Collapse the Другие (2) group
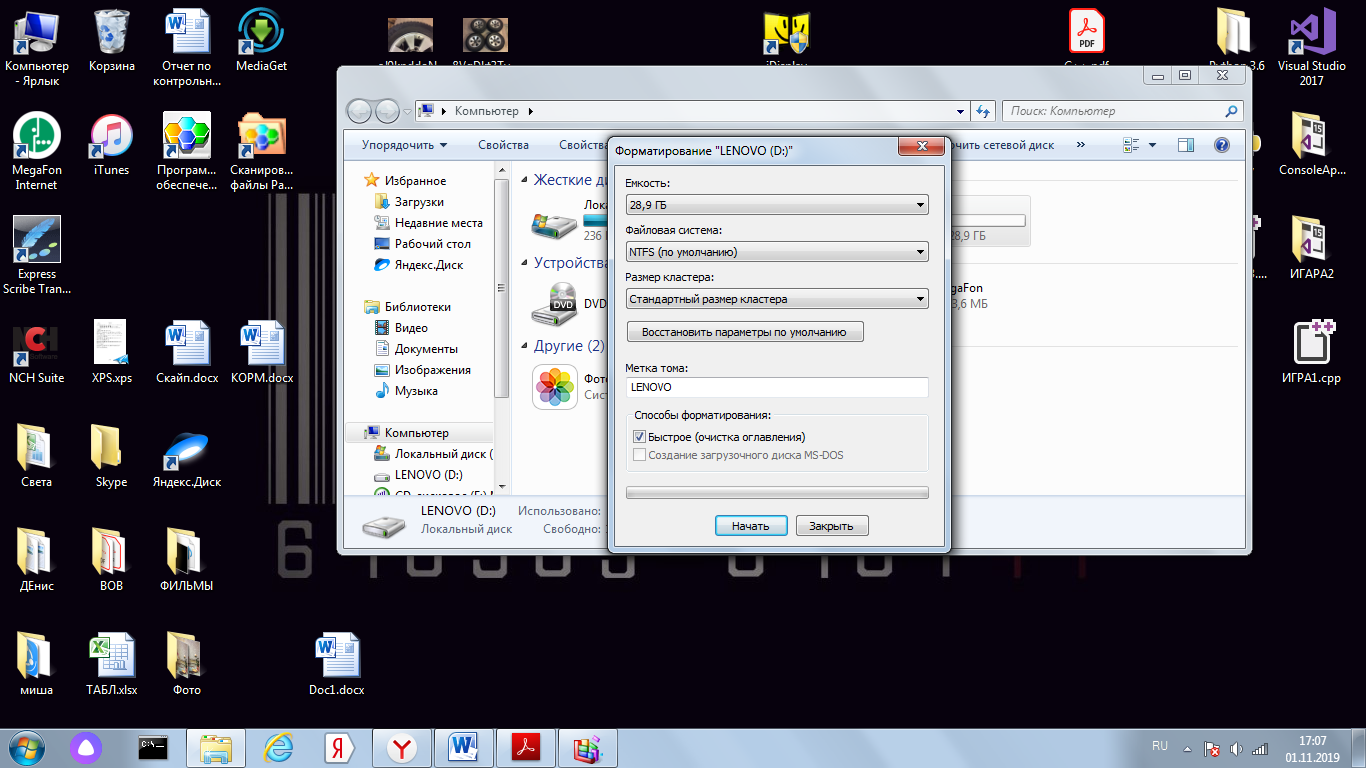The height and width of the screenshot is (768, 1366). click(526, 346)
